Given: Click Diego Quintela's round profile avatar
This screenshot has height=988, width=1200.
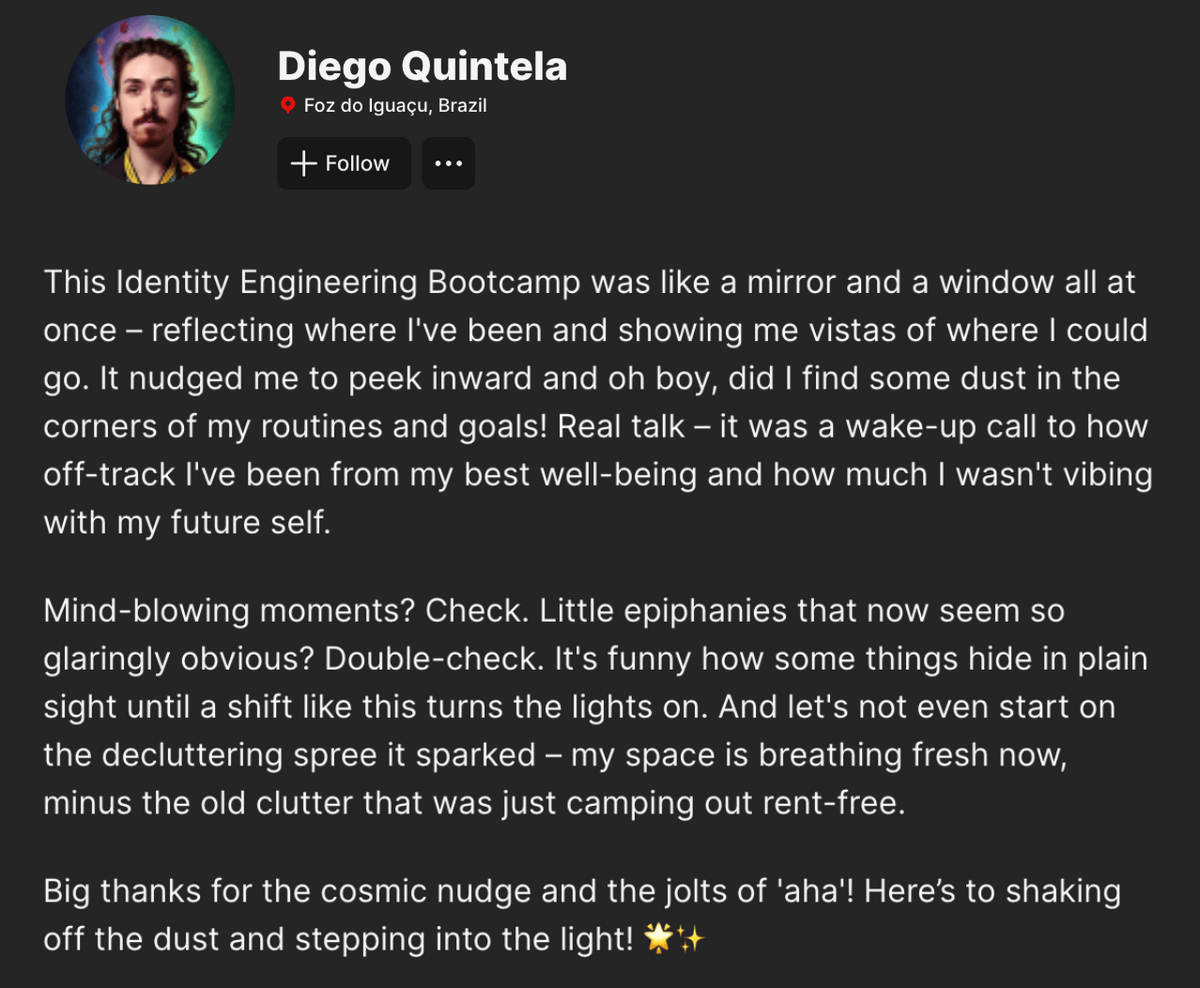Looking at the screenshot, I should tap(151, 100).
